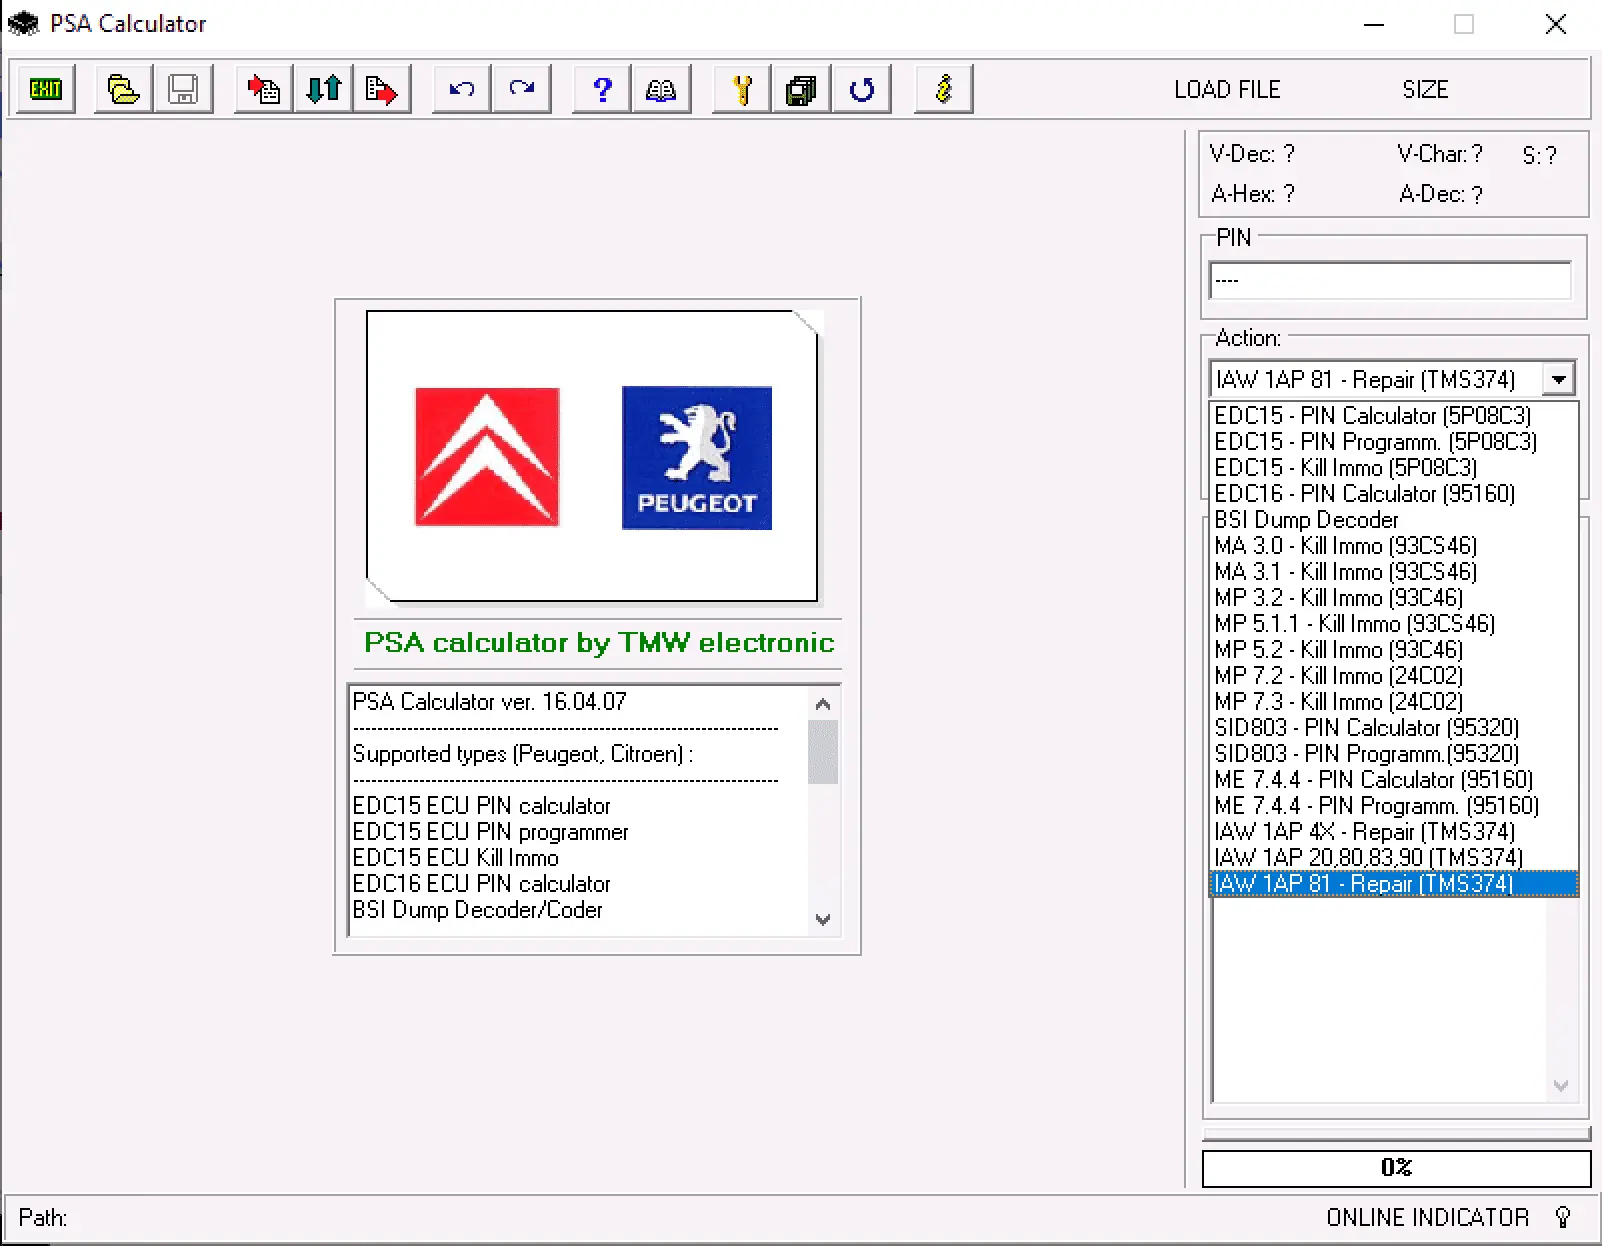Screen dimensions: 1602x1246
Task: Click the floppy disk save icon
Action: pos(183,90)
